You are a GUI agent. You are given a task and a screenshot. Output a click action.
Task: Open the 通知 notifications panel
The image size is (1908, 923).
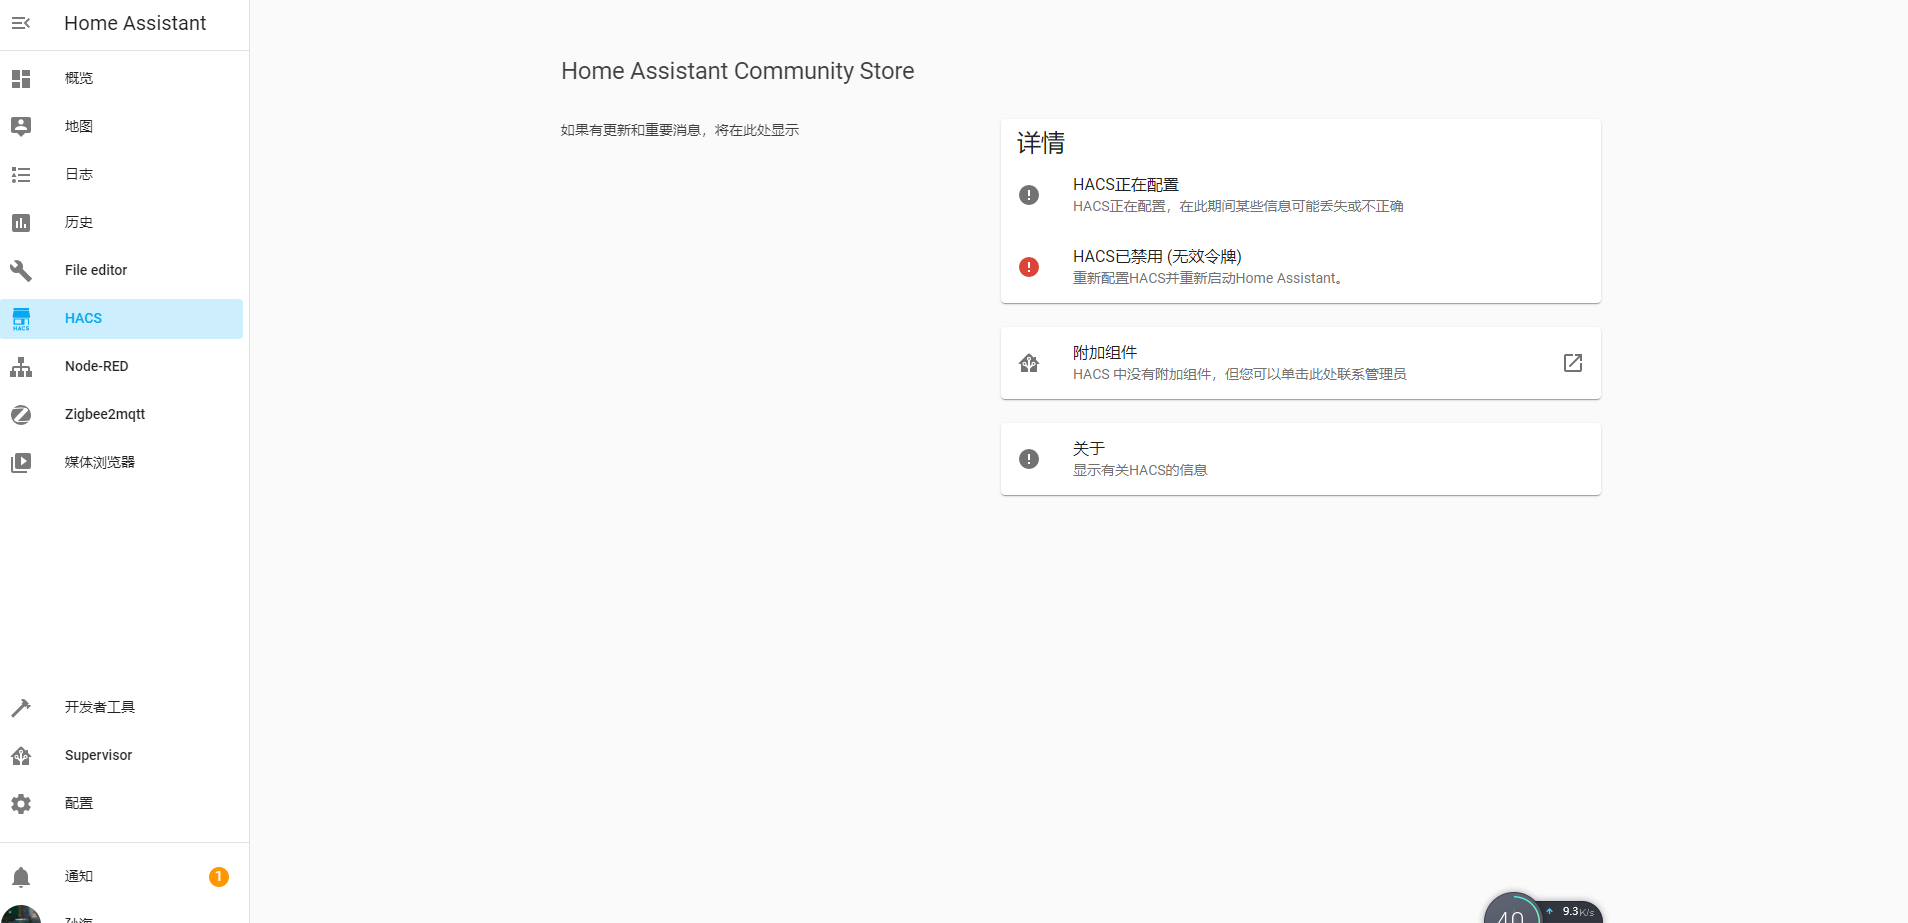[x=122, y=876]
